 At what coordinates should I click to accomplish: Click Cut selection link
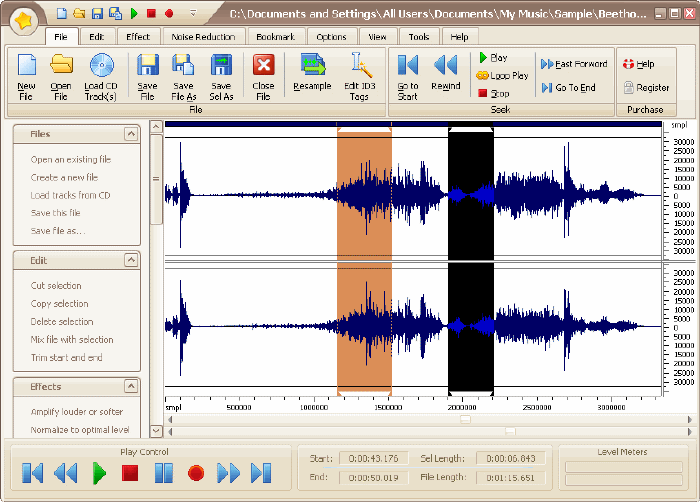56,285
